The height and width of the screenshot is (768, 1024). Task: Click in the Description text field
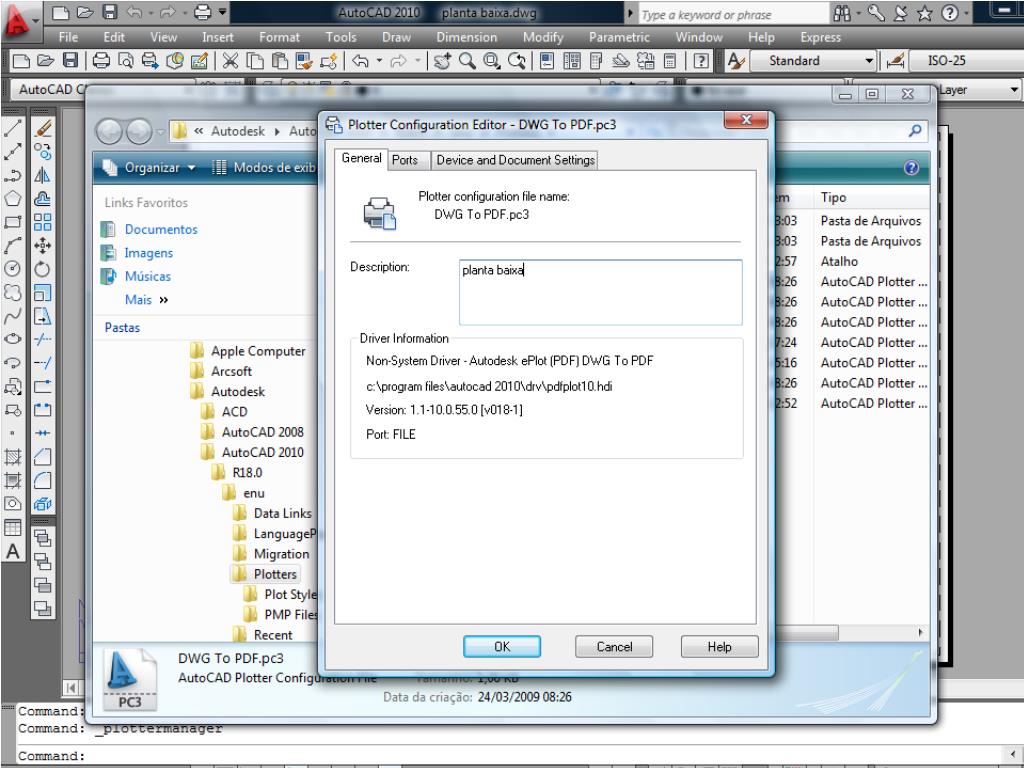(600, 292)
